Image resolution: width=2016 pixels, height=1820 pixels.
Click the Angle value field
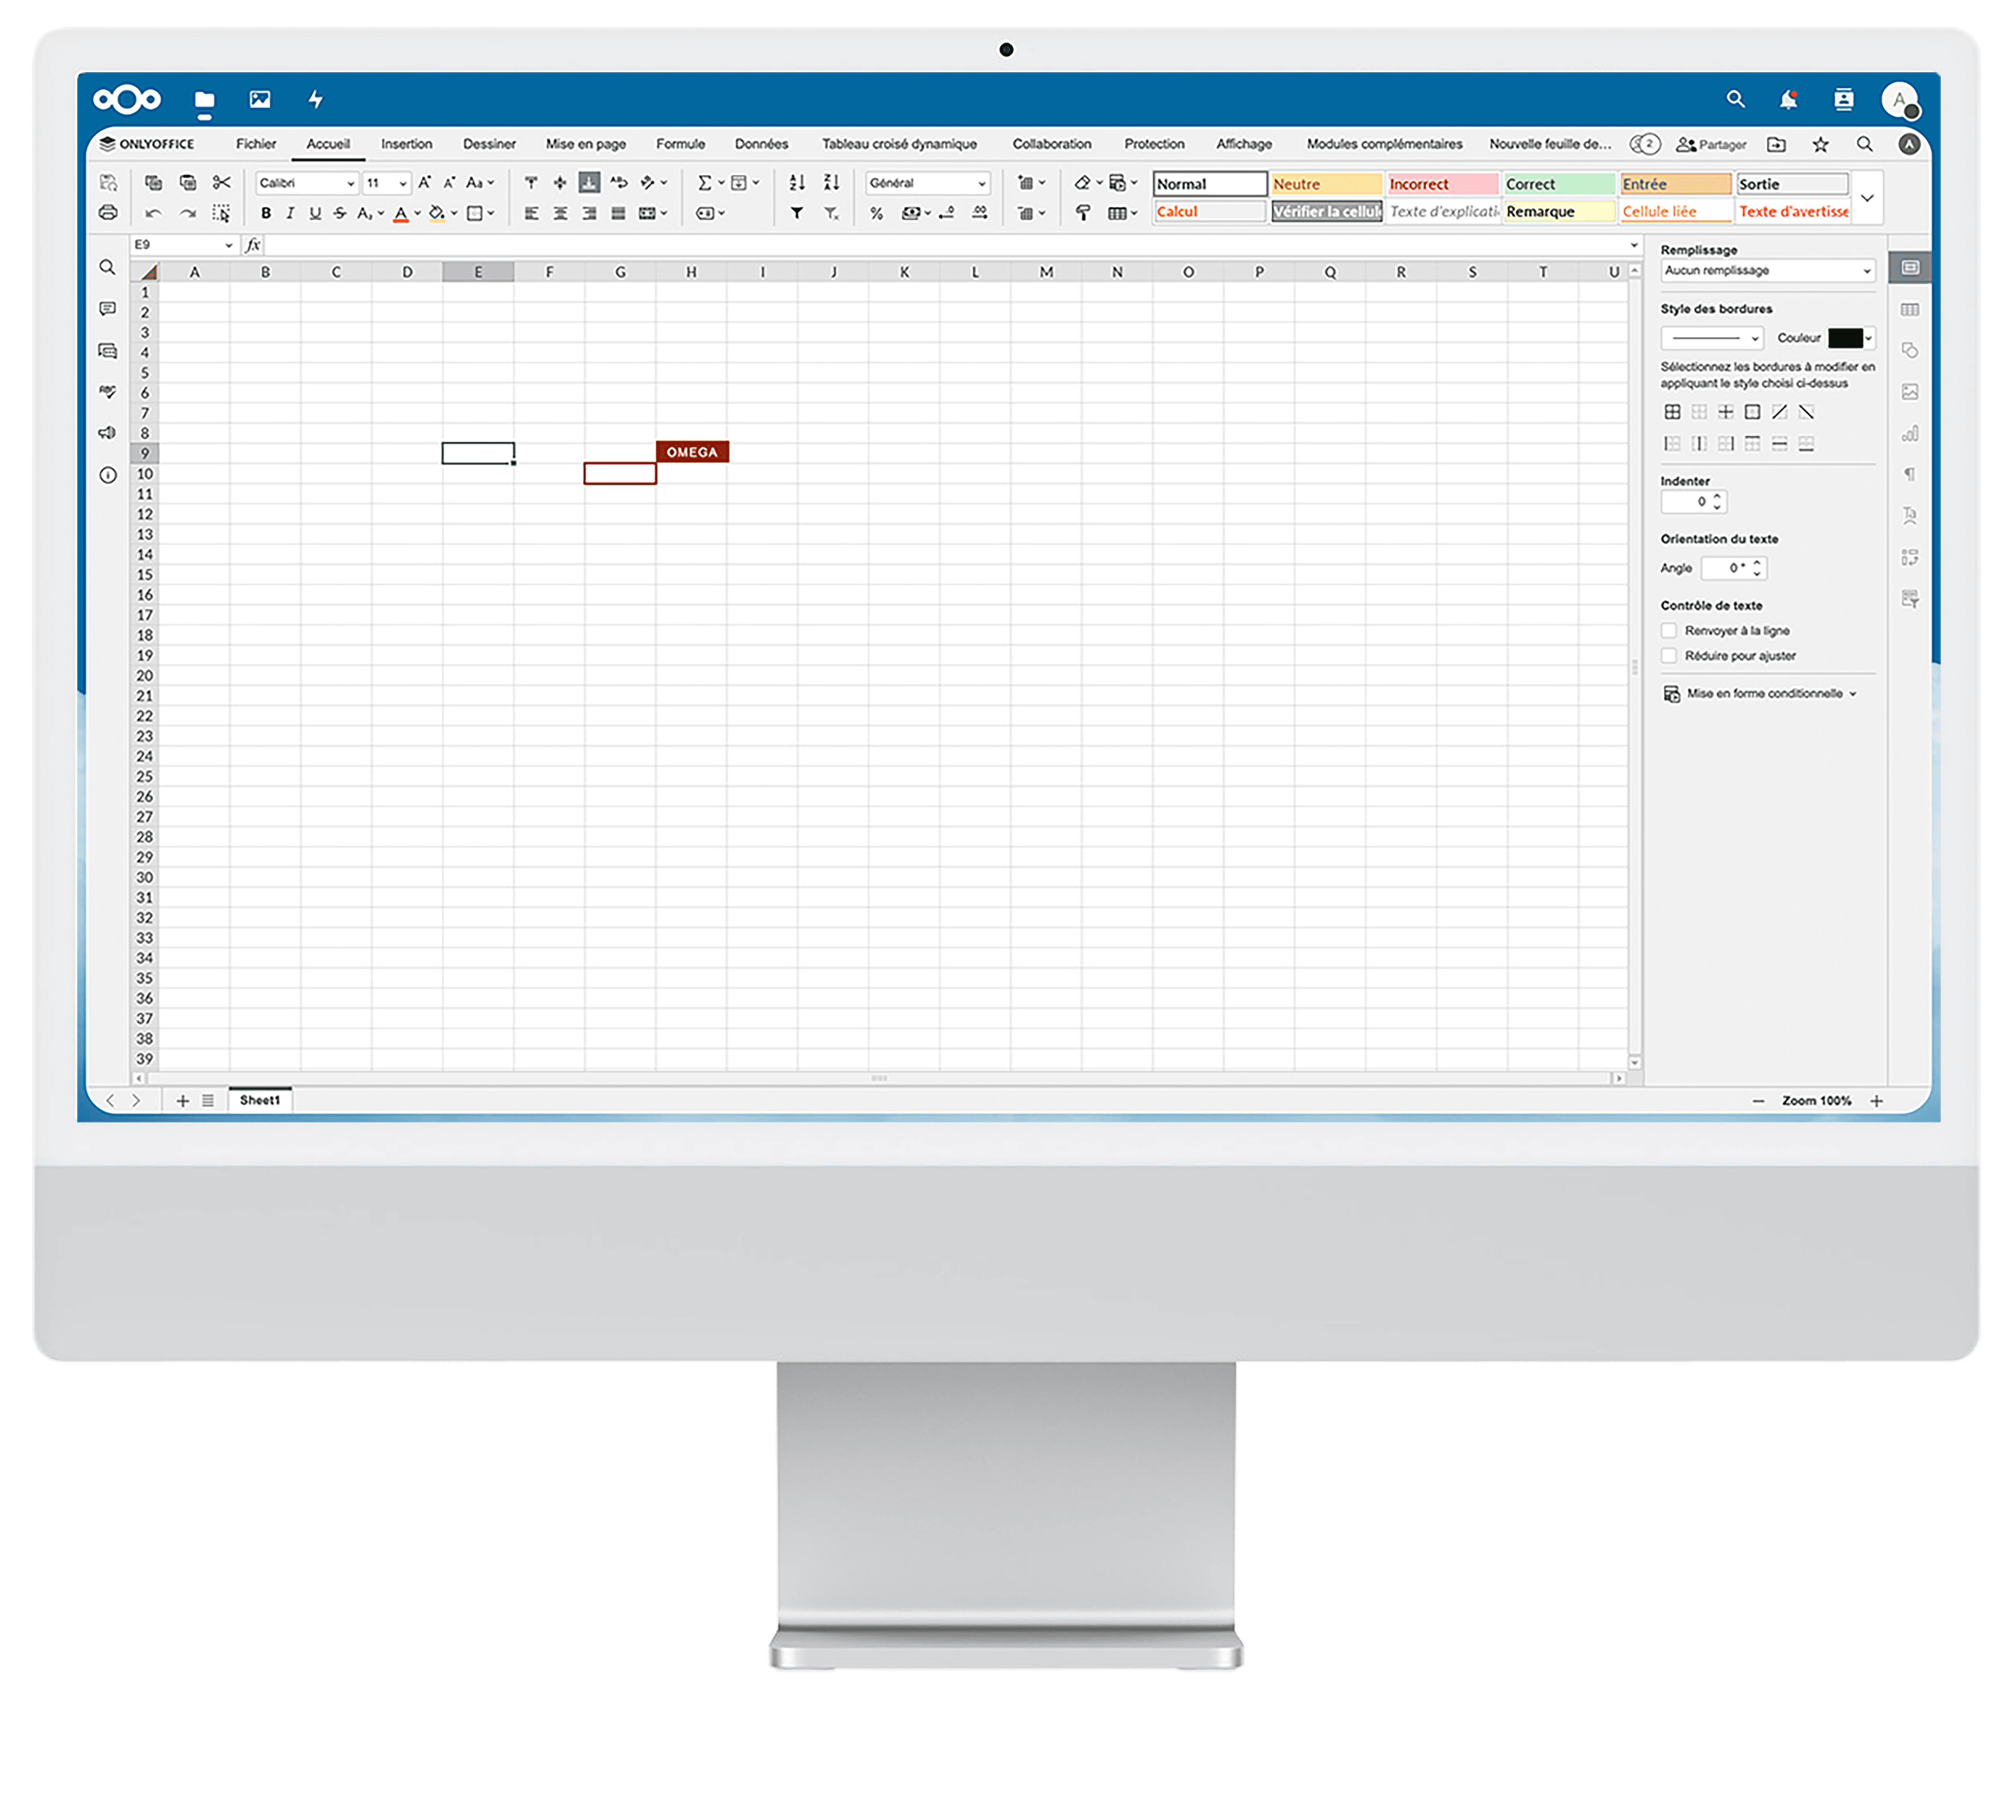click(x=1734, y=568)
